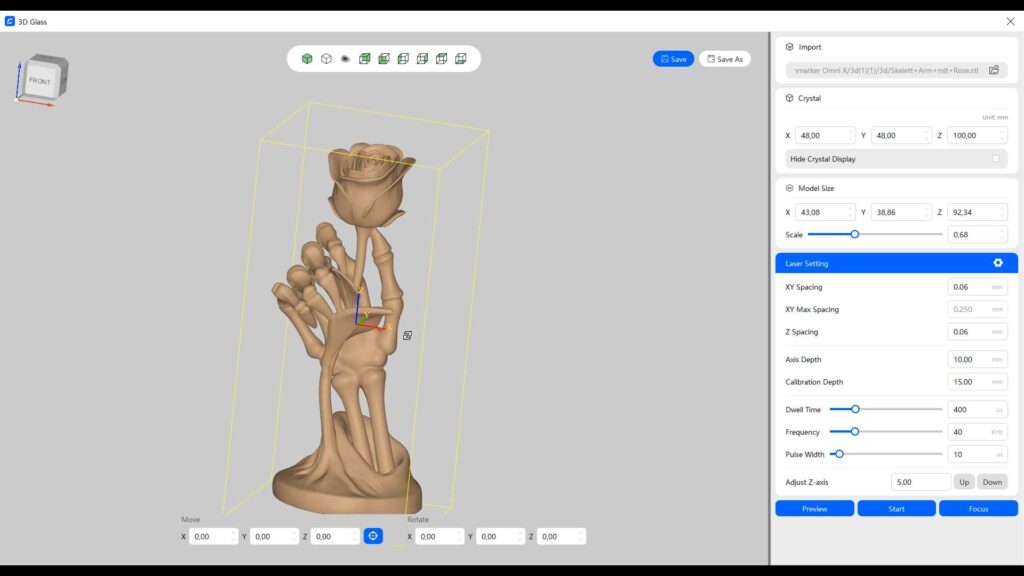Click the FRONT orientation cube
Screen dimensions: 1024x576
tap(40, 80)
